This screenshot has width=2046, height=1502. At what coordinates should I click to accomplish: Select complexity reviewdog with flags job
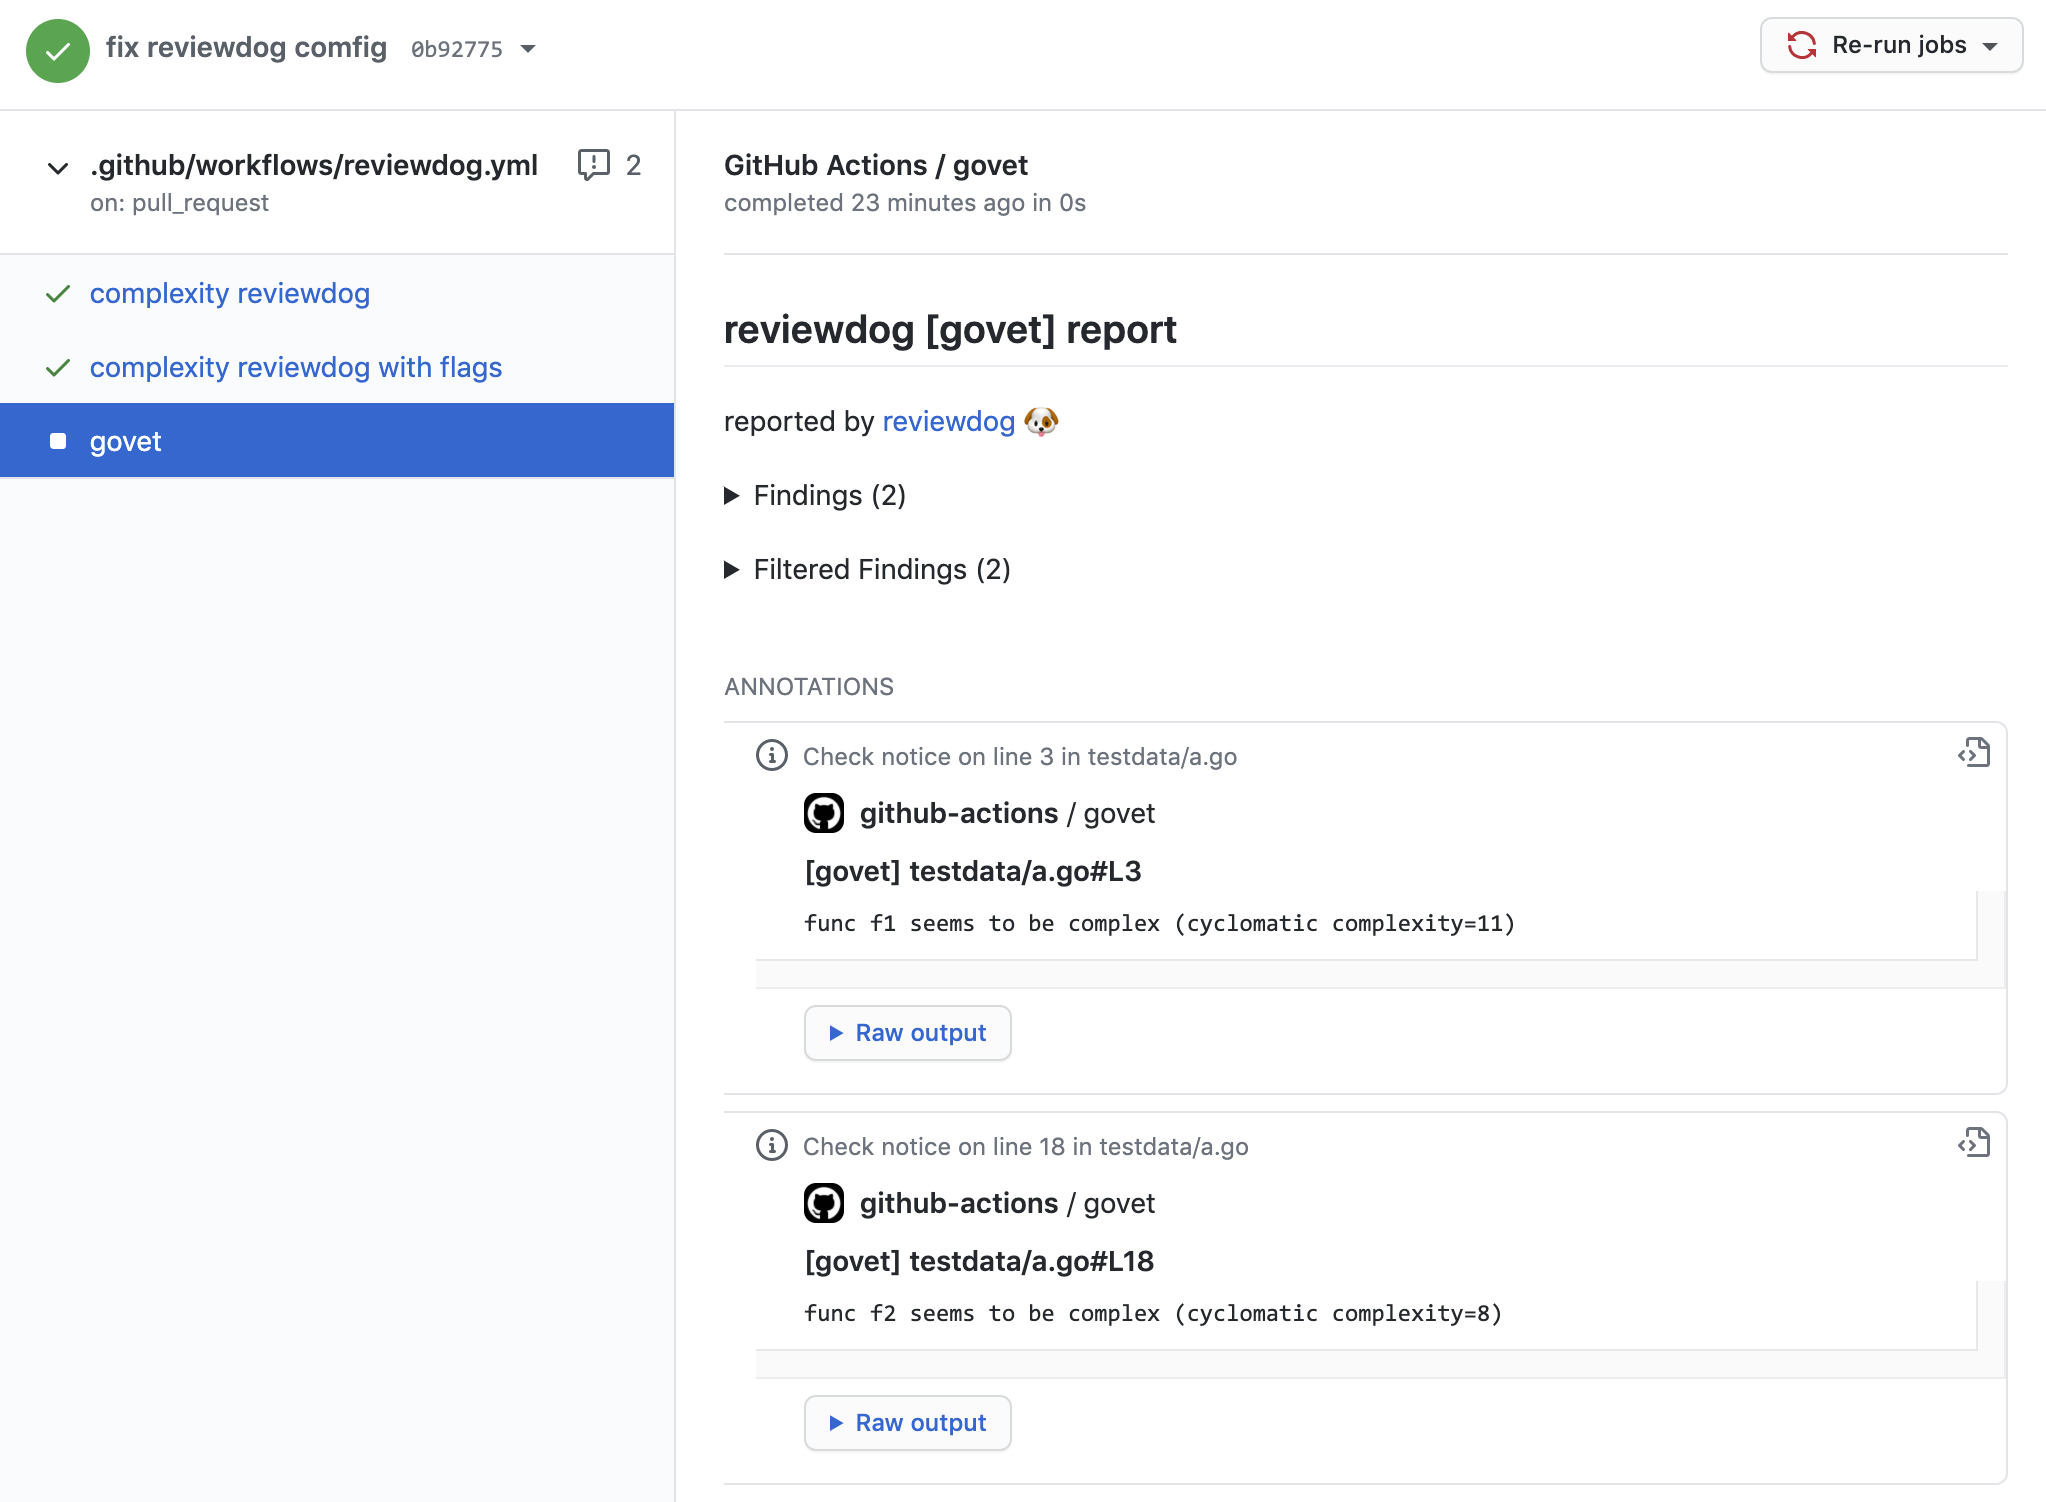click(295, 368)
